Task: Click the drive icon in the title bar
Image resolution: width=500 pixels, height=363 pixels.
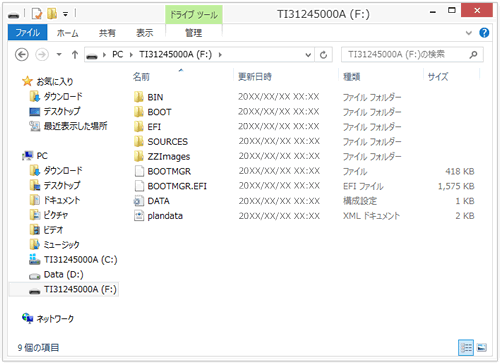Action: point(14,15)
